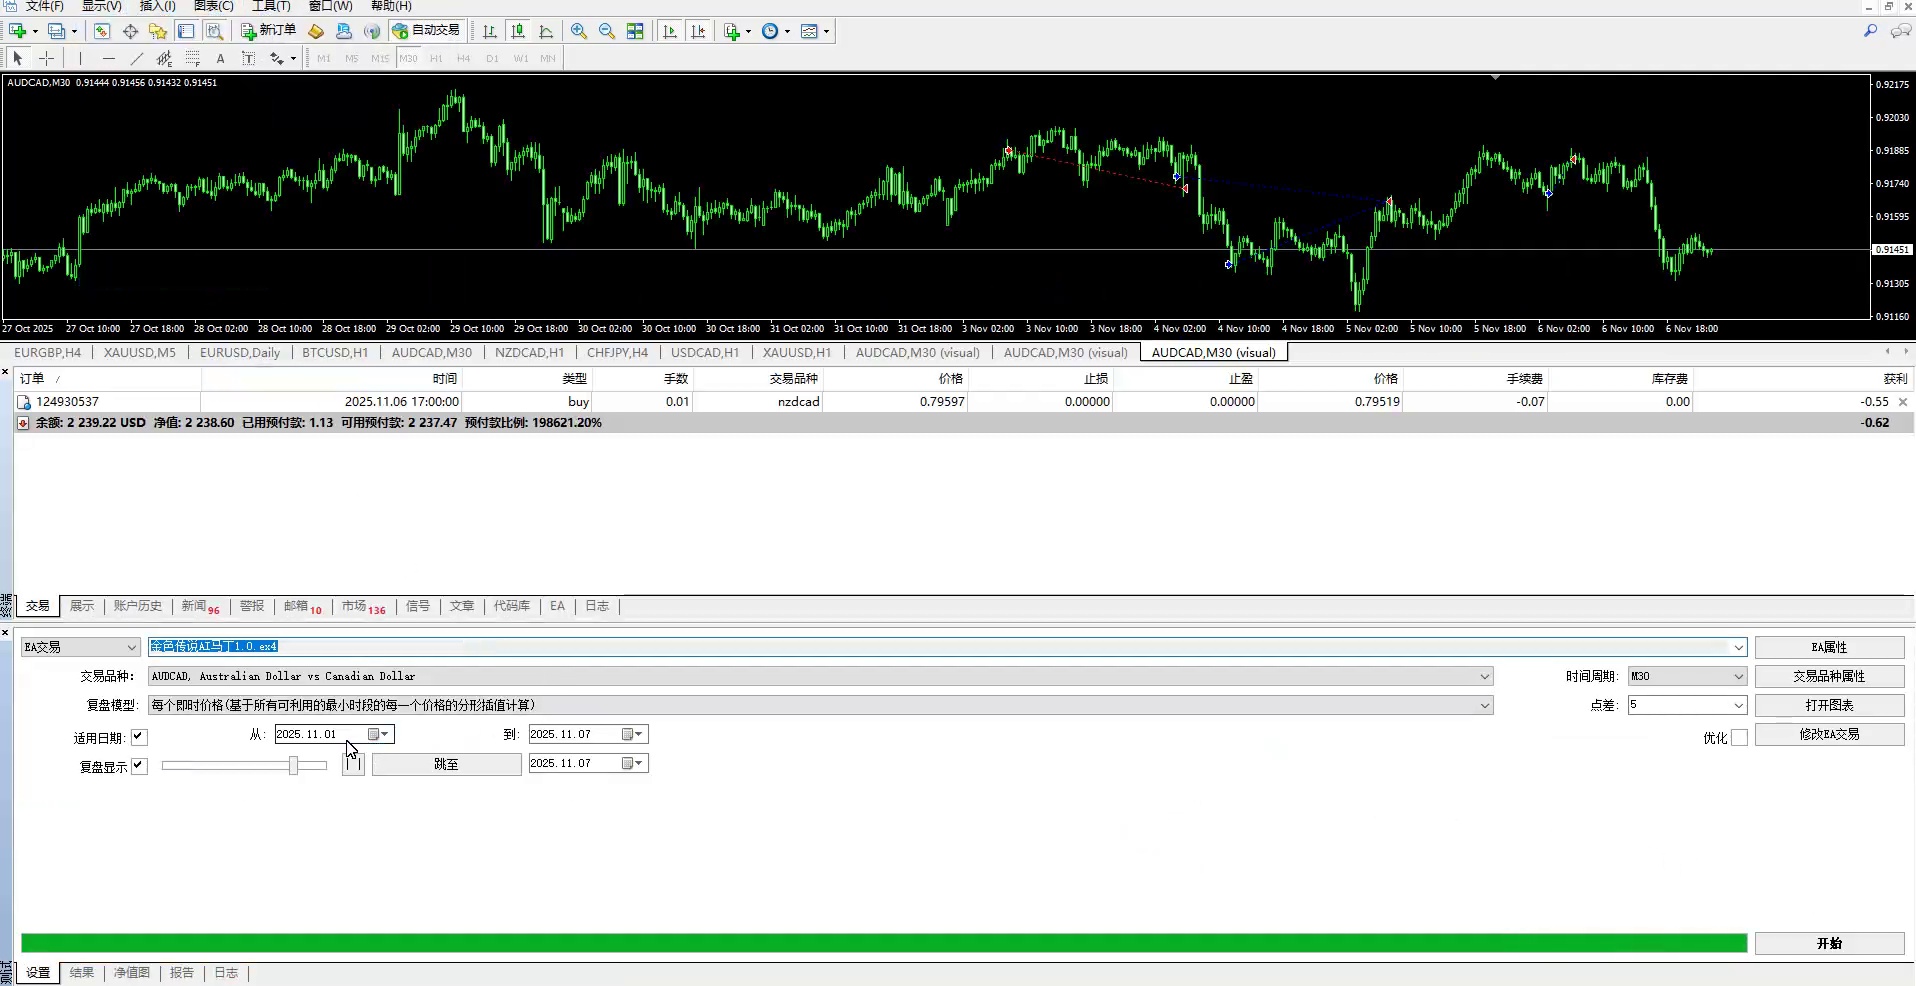Click the New Chart toolbar icon

(18, 31)
